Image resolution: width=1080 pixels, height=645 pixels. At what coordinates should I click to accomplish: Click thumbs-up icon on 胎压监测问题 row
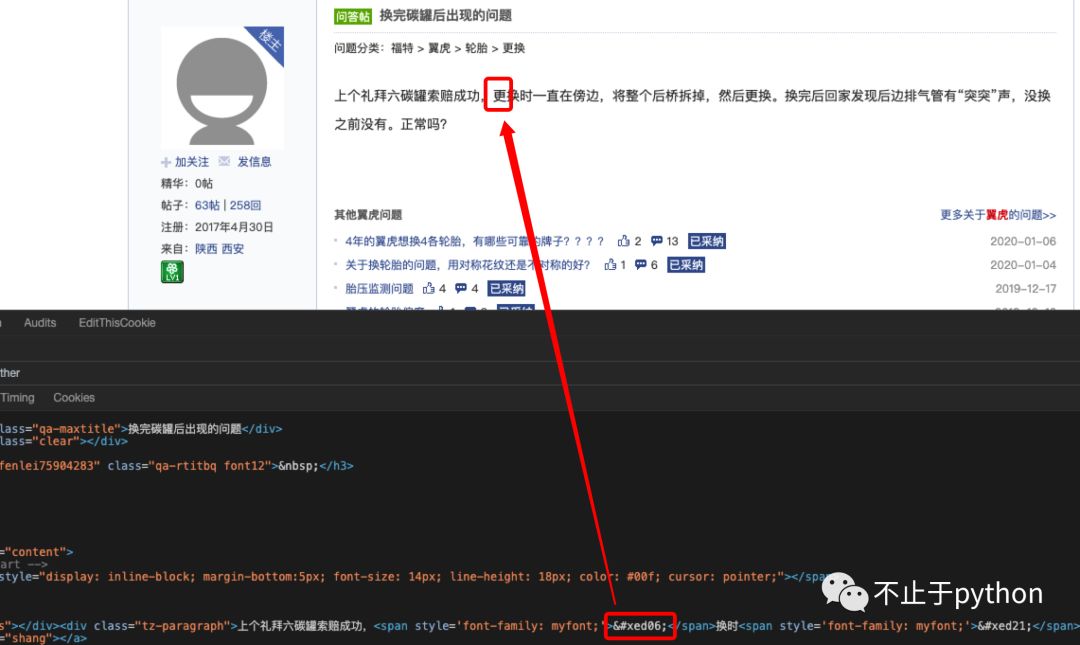click(429, 288)
